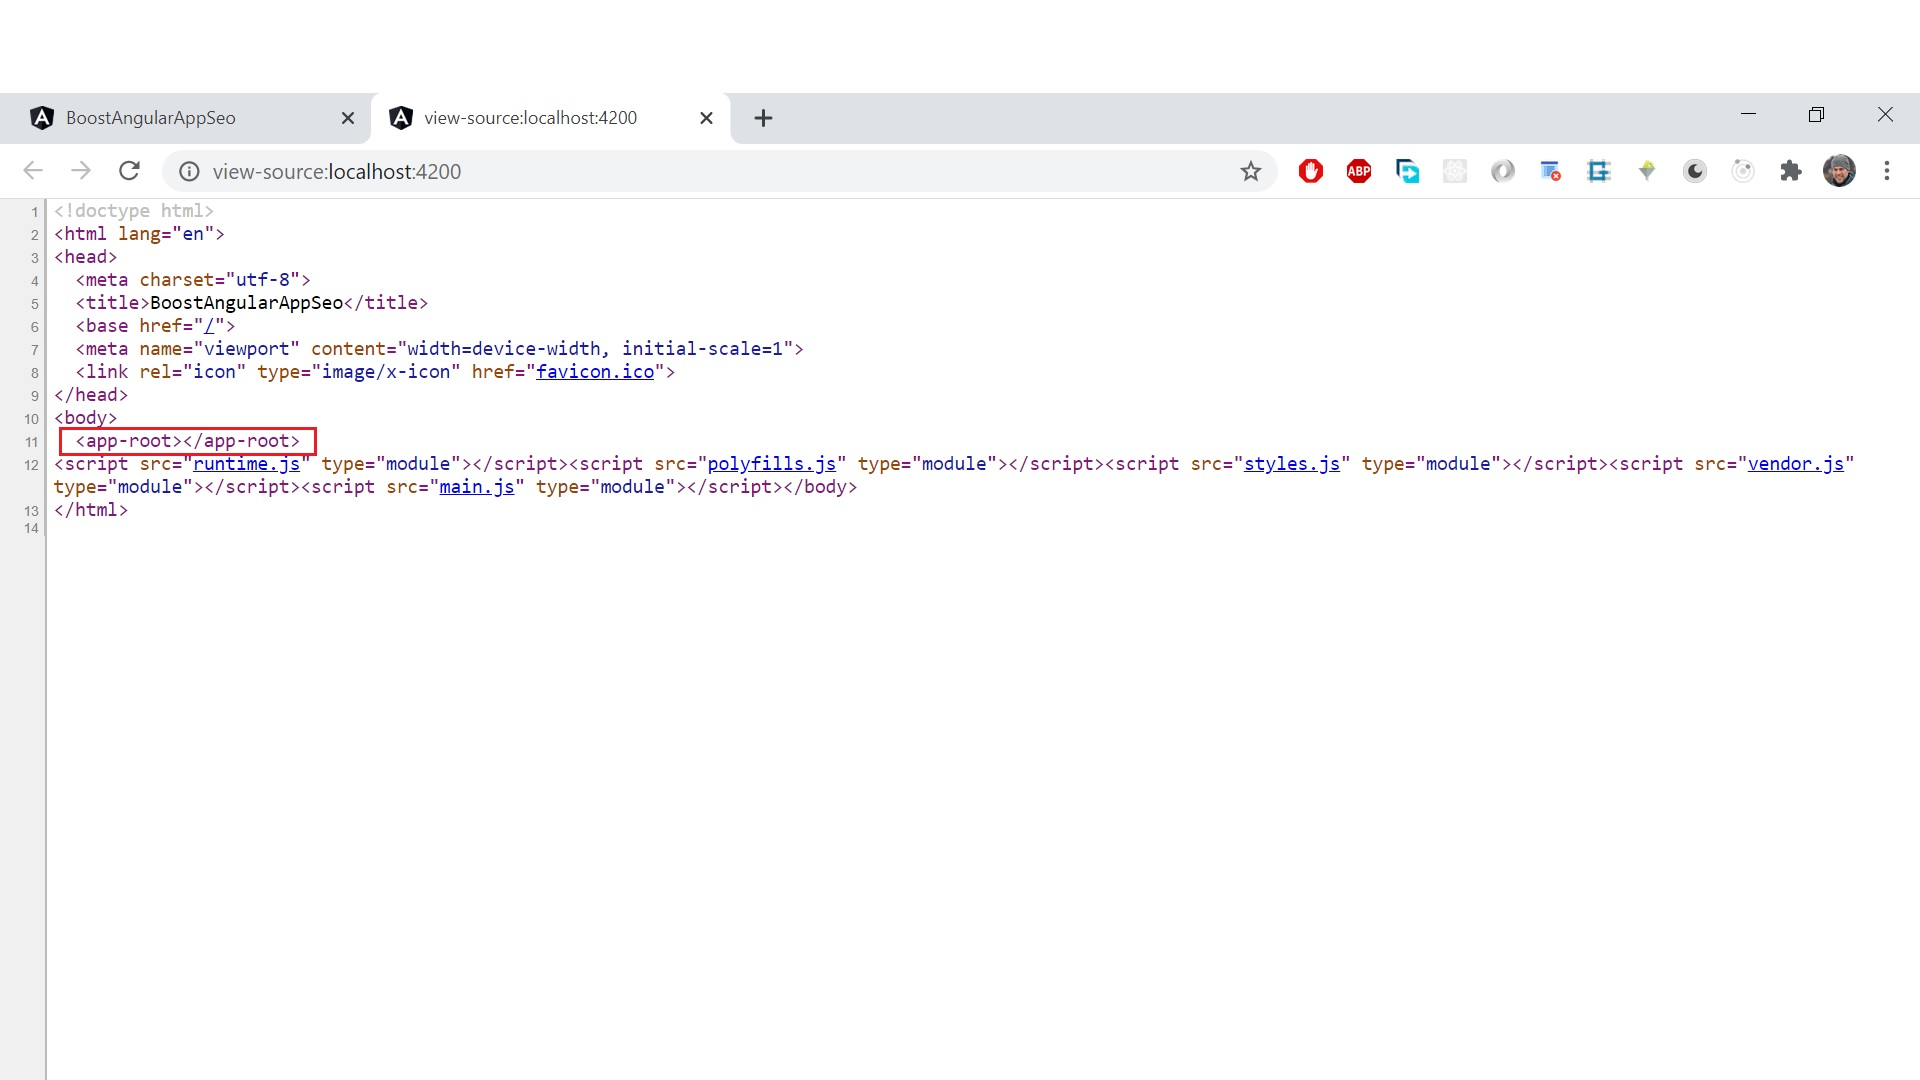The image size is (1920, 1080).
Task: Click the new tab plus button
Action: coord(763,117)
